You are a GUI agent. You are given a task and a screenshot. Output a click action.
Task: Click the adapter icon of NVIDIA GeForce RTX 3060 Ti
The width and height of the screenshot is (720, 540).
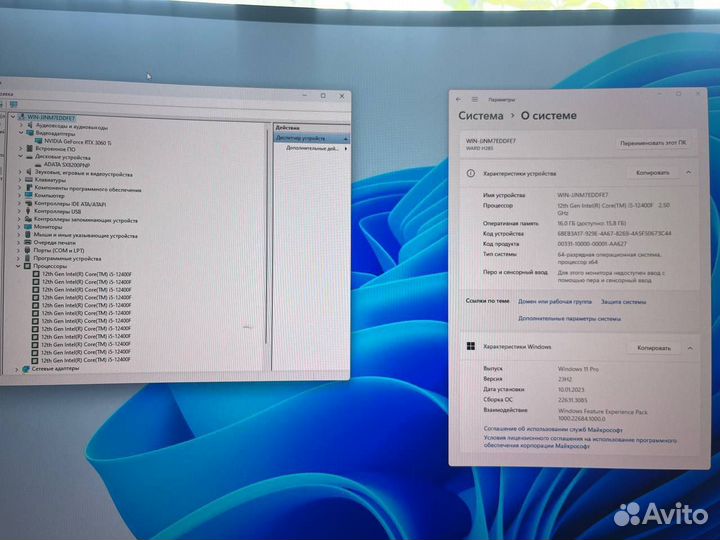pos(39,141)
